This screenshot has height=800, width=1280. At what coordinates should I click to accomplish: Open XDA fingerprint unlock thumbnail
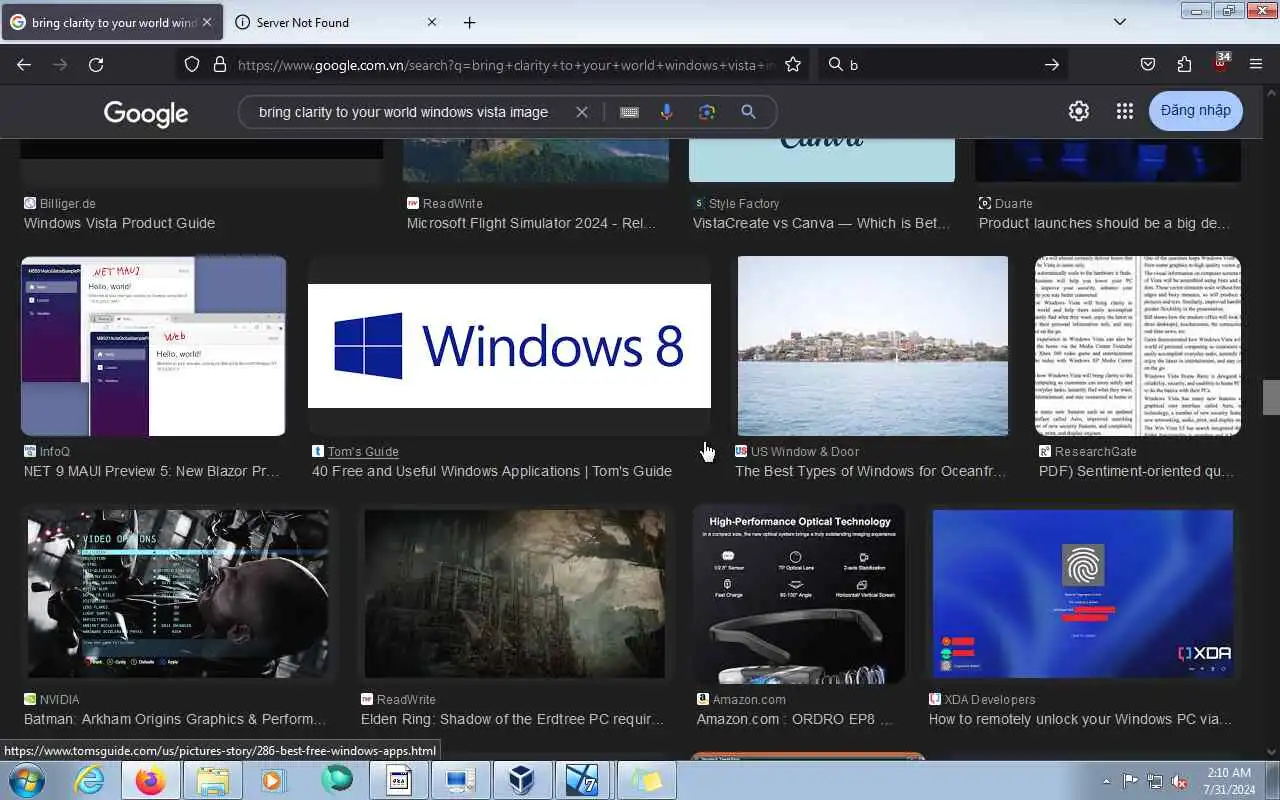point(1083,594)
